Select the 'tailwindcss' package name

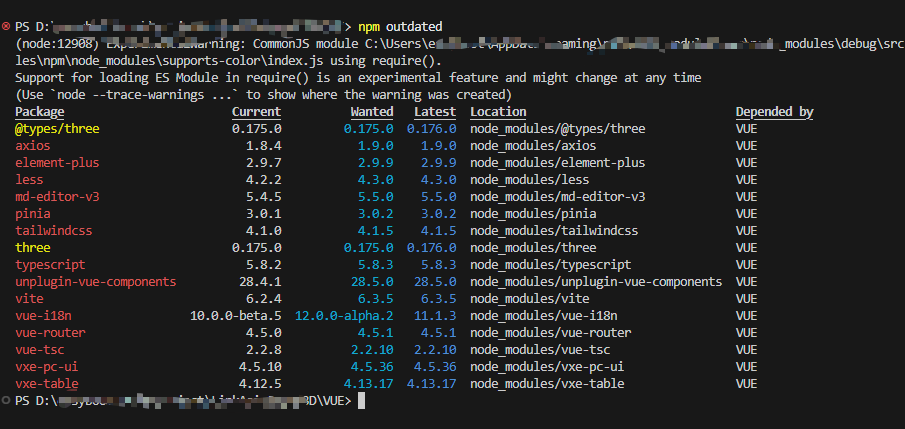54,231
